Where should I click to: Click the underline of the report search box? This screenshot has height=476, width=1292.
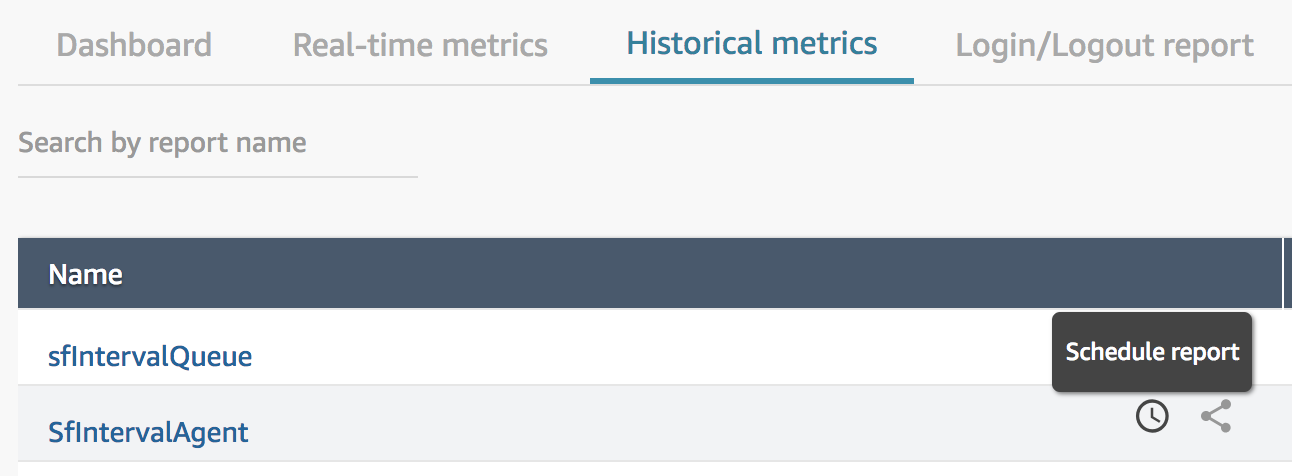(x=217, y=177)
